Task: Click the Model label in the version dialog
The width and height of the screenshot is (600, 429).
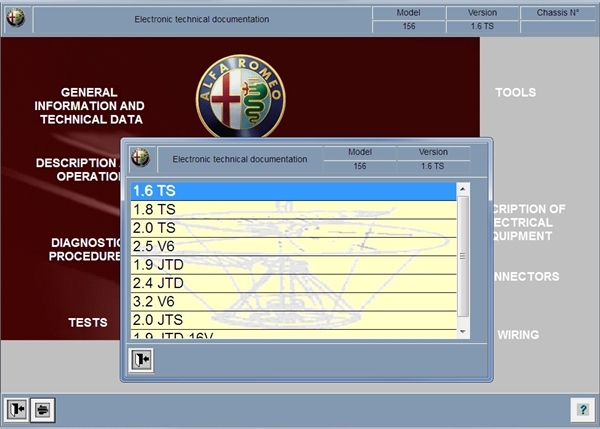Action: (360, 152)
